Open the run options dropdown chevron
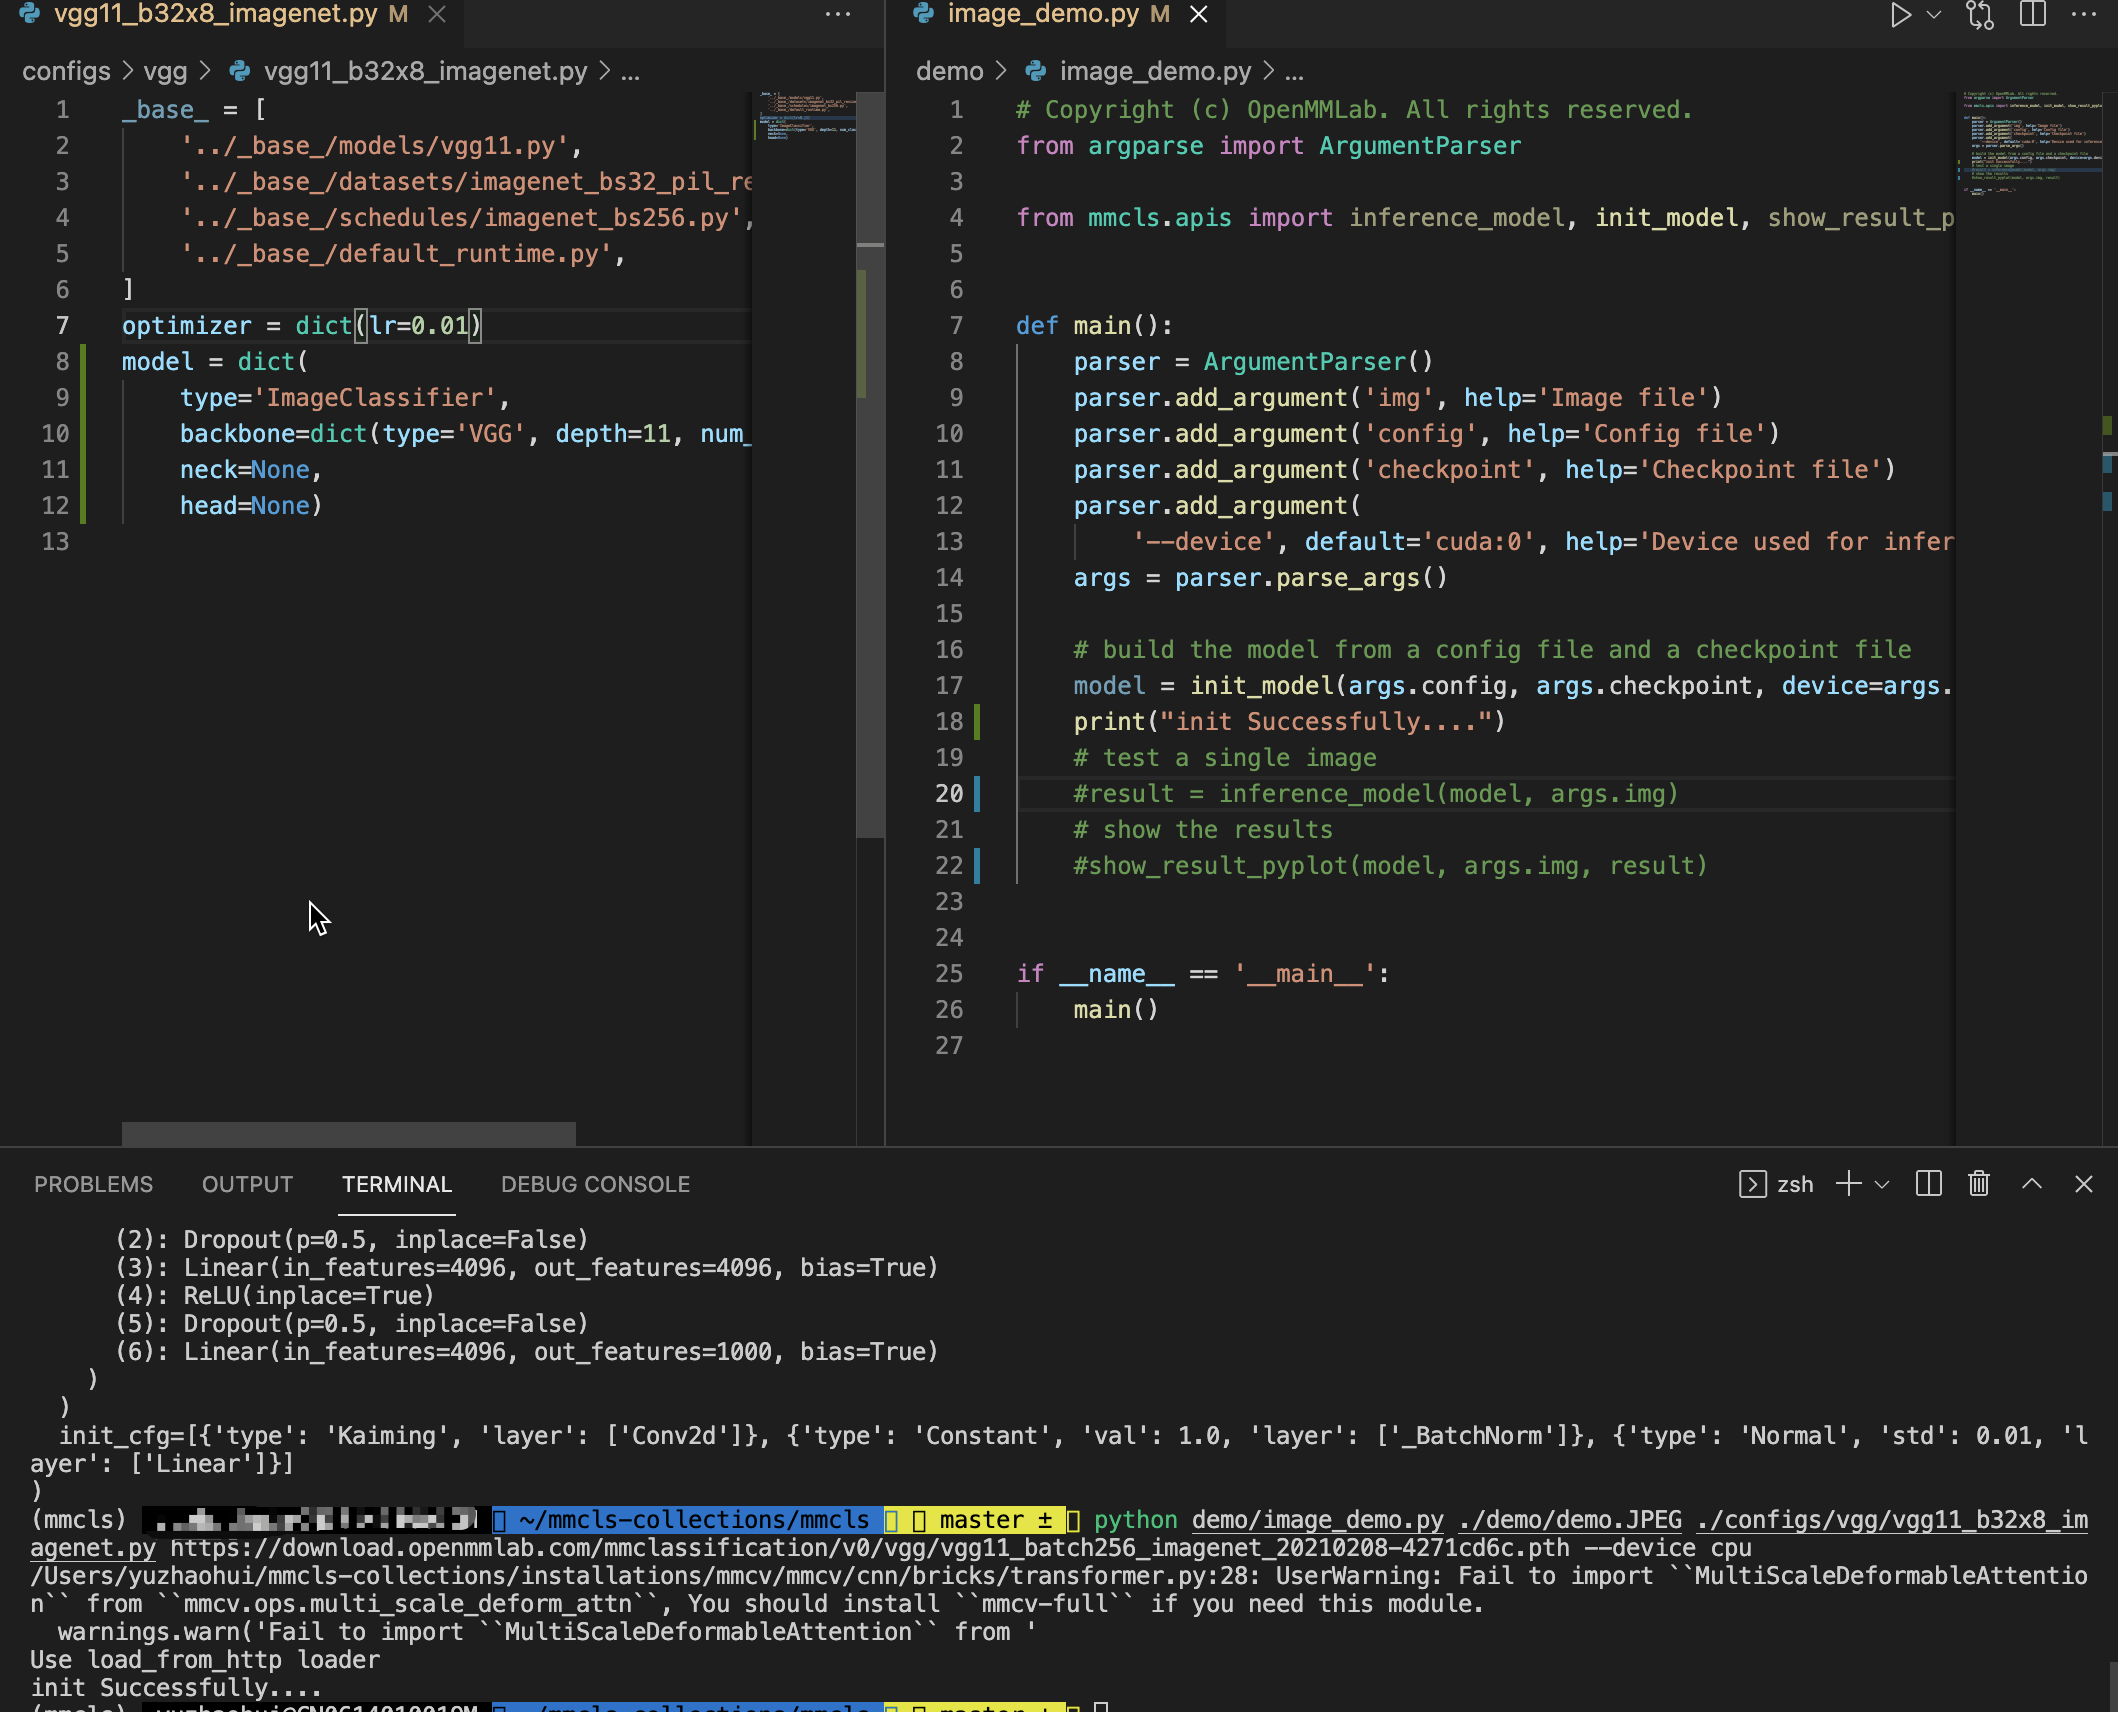The width and height of the screenshot is (2118, 1712). tap(1932, 15)
